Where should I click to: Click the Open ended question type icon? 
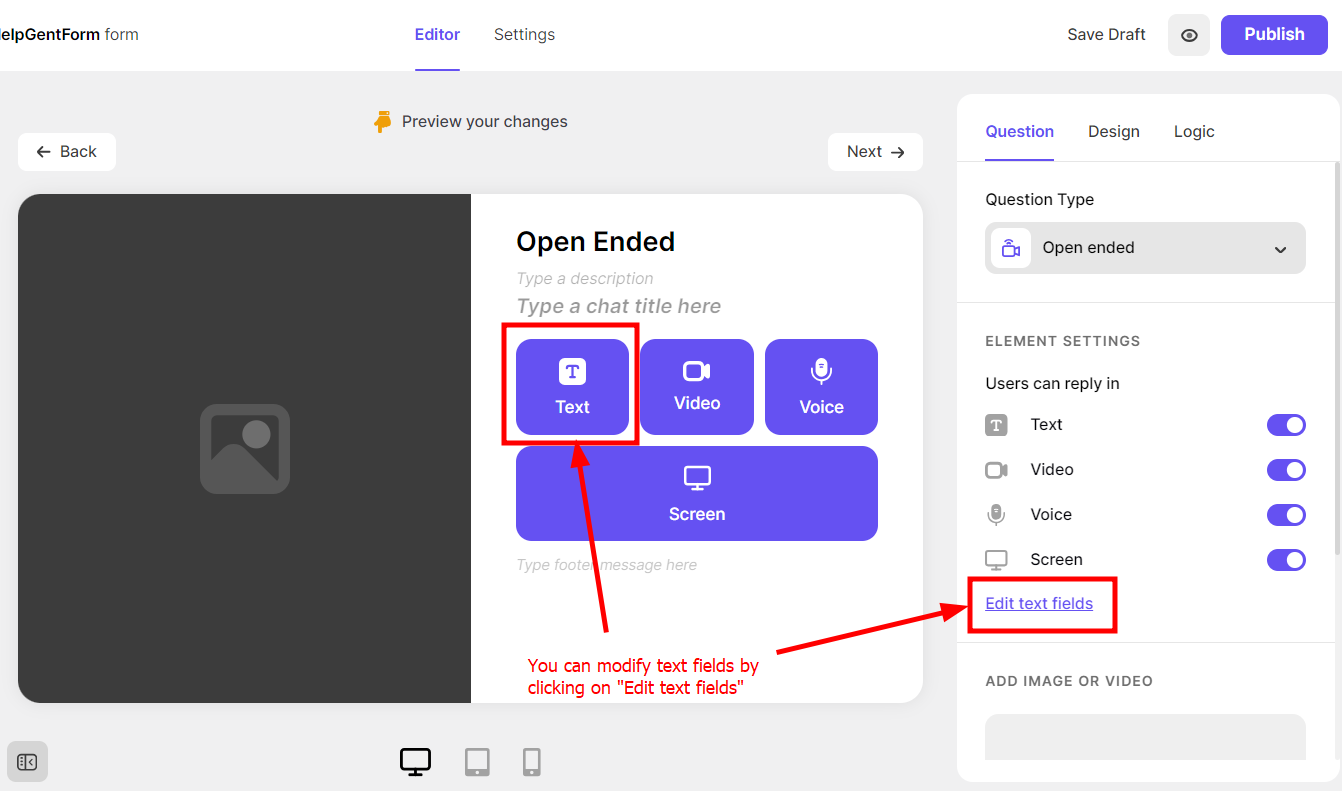coord(1011,248)
